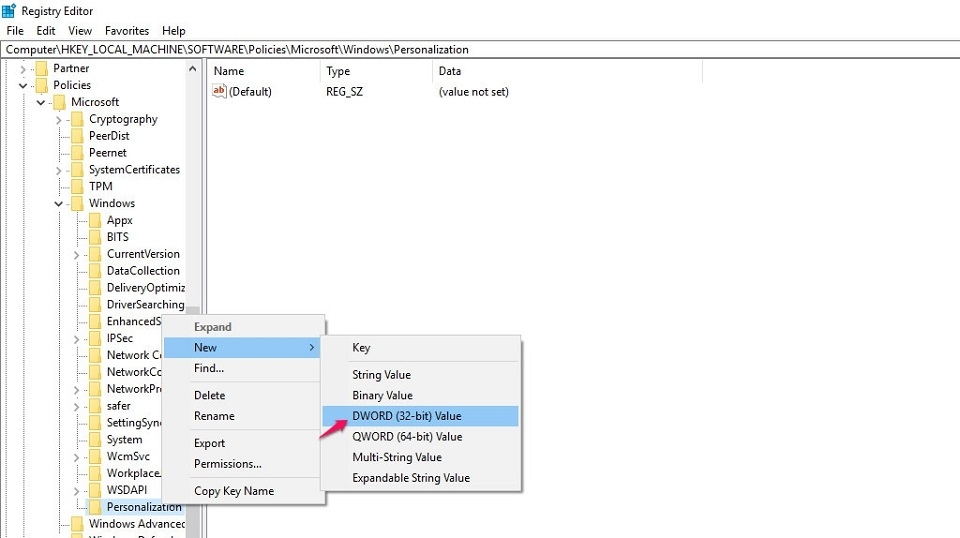Open the Help menu
The image size is (960, 538).
coord(173,31)
